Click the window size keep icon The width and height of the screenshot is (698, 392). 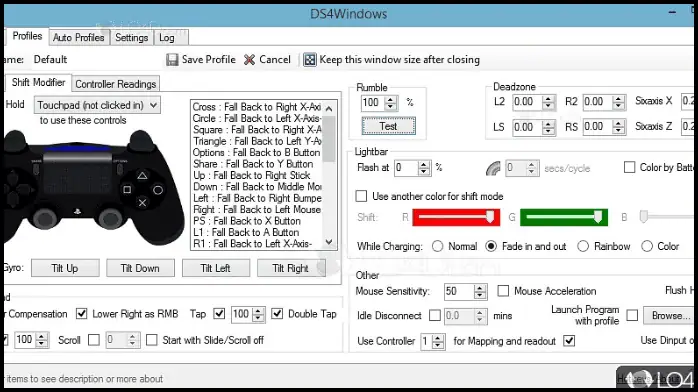310,60
